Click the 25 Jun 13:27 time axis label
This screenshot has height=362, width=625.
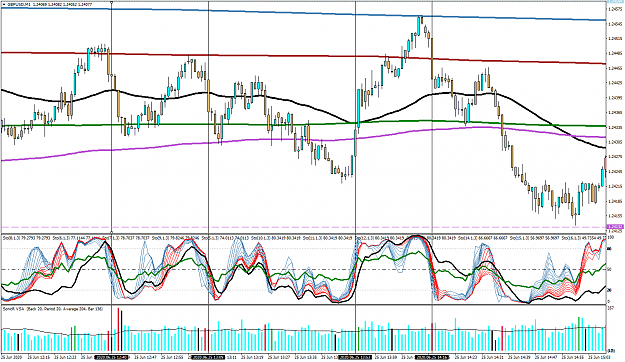[x=280, y=358]
